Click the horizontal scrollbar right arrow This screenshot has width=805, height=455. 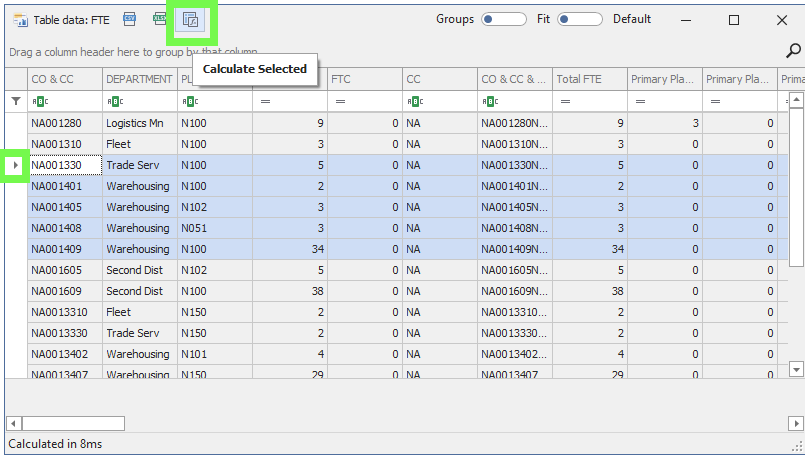(782, 423)
